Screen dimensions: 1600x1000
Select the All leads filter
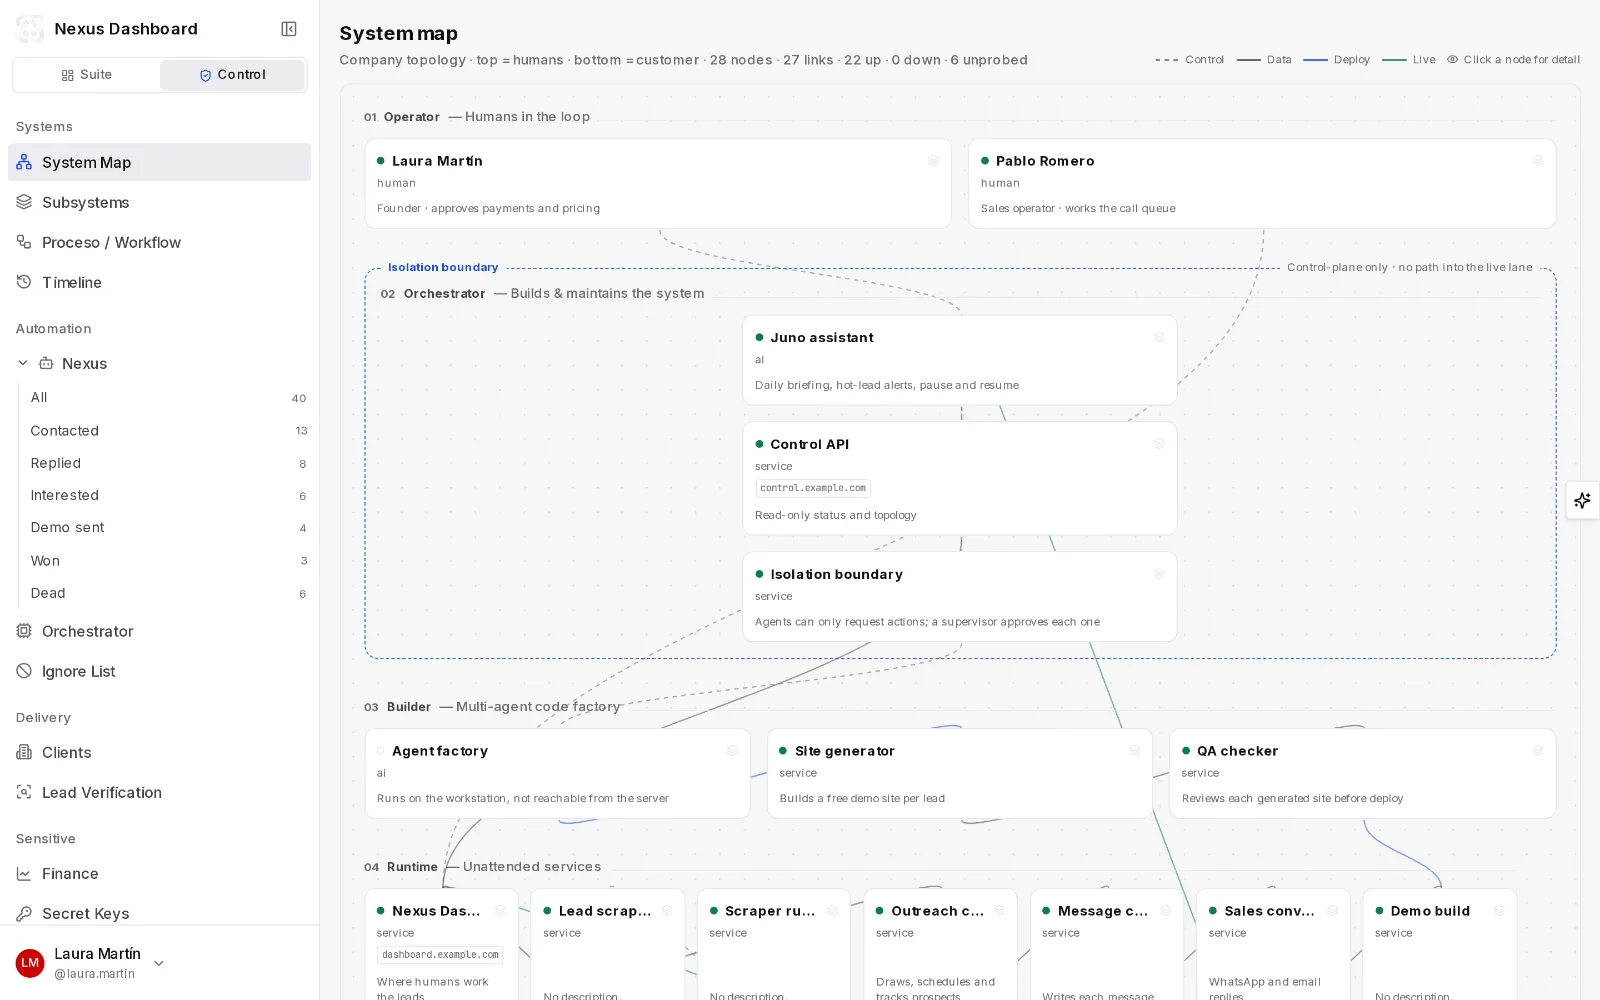[168, 397]
